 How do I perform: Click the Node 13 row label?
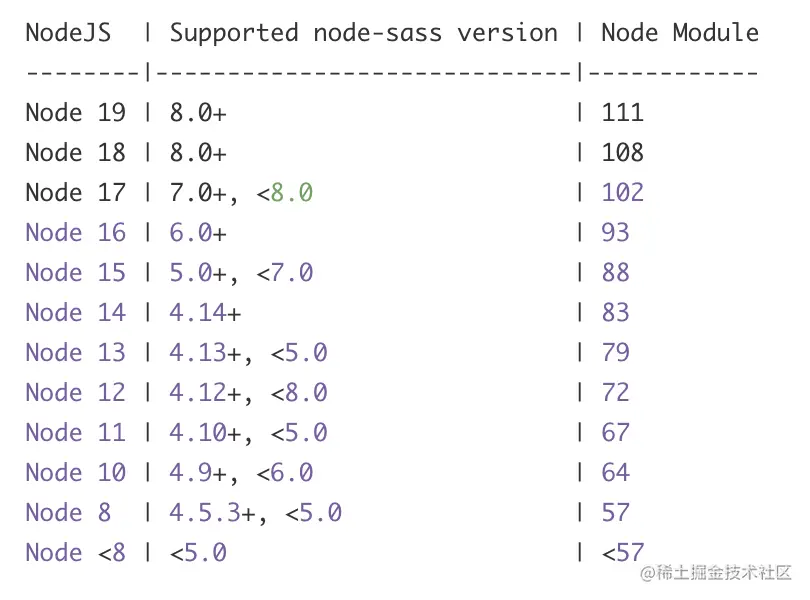pos(75,353)
